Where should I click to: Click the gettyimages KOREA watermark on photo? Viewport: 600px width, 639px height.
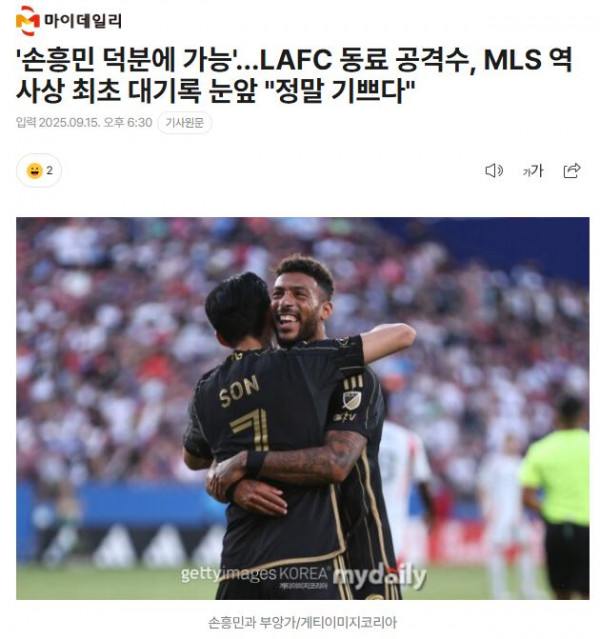(255, 574)
